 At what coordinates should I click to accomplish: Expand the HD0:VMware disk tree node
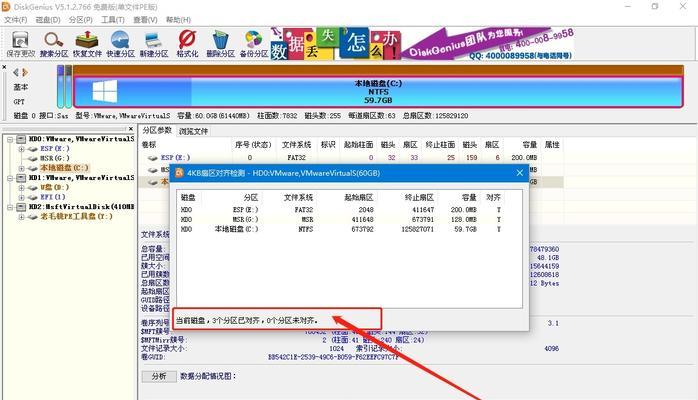9,139
